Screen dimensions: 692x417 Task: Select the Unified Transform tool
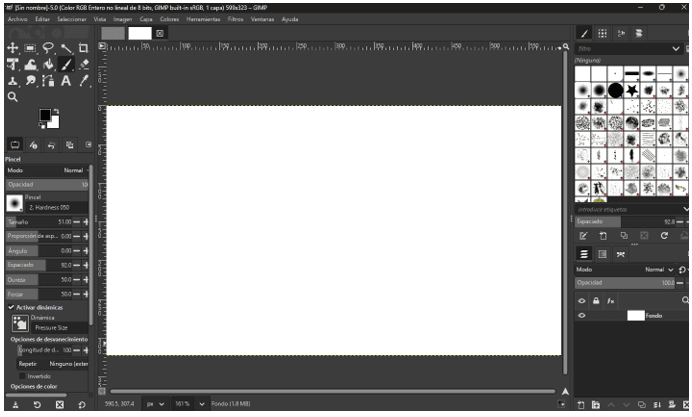pos(13,65)
